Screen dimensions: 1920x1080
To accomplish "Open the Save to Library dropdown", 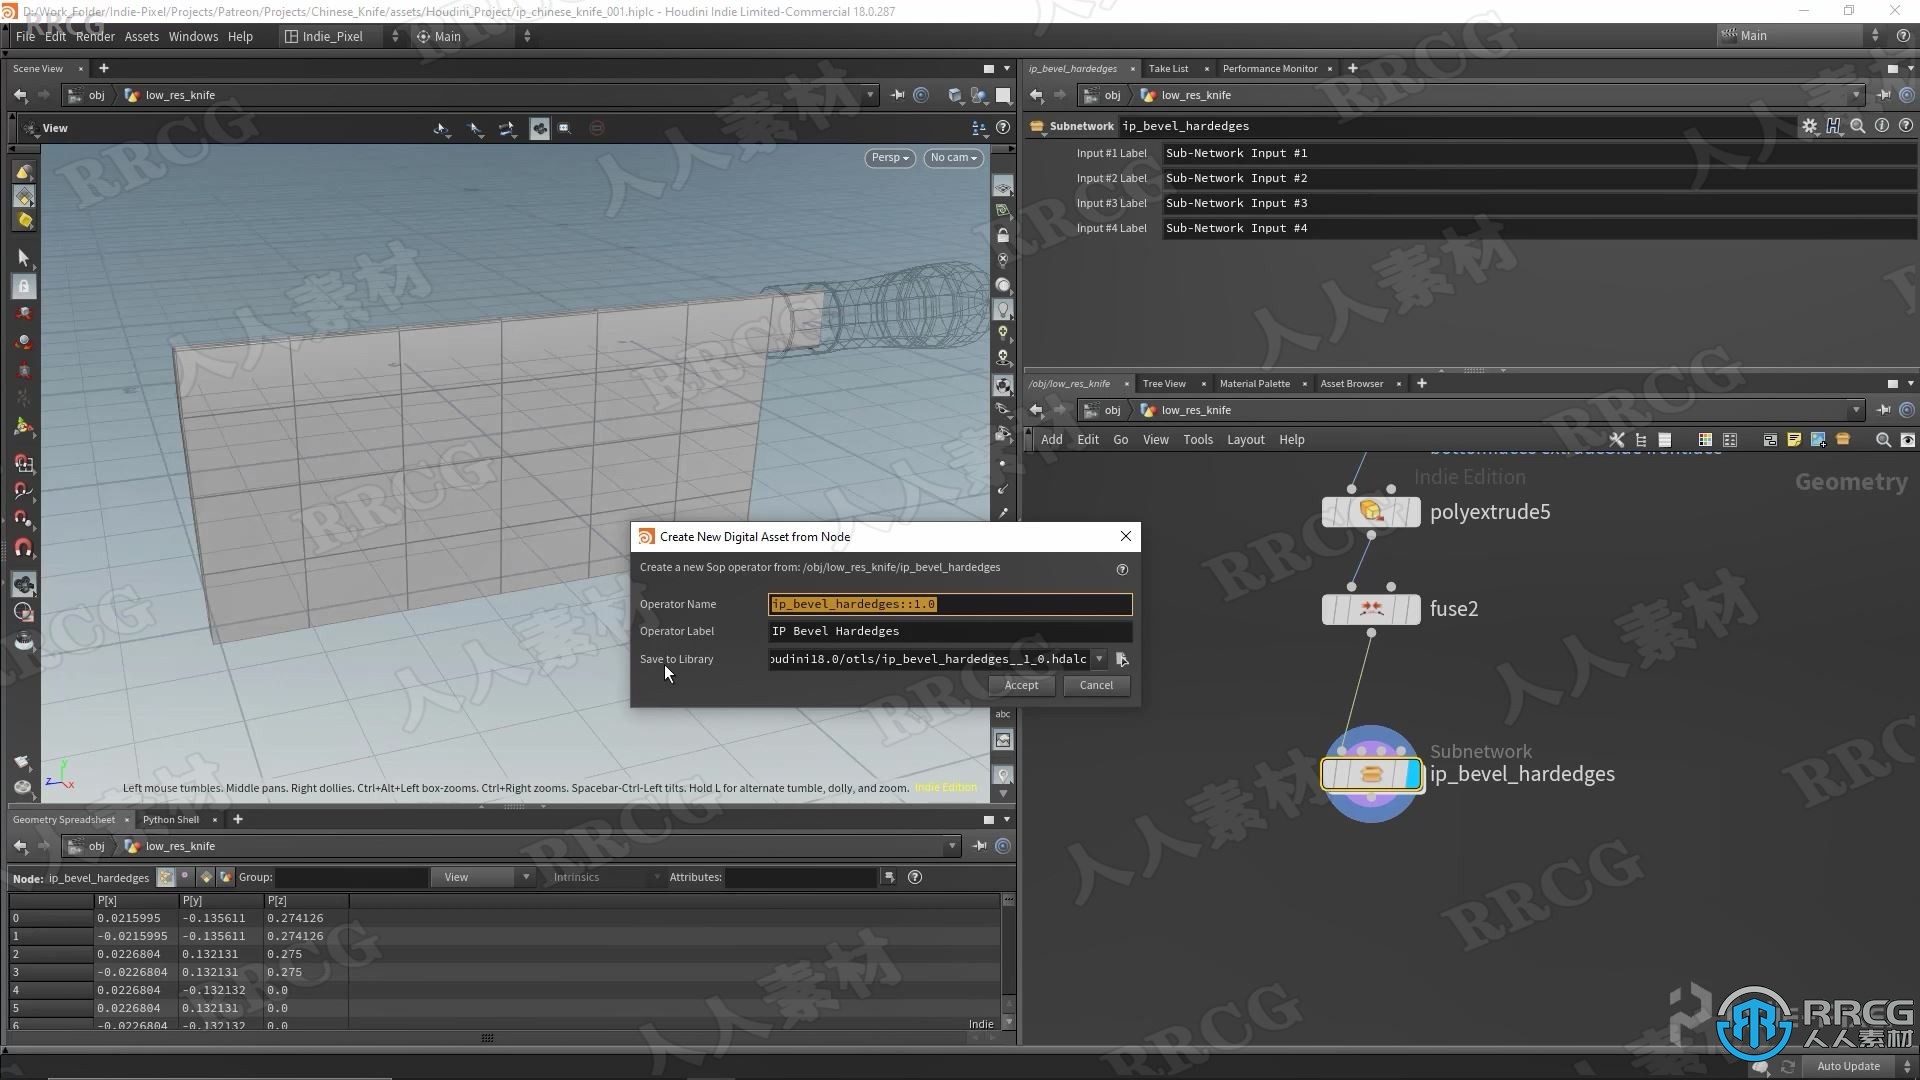I will [x=1100, y=658].
